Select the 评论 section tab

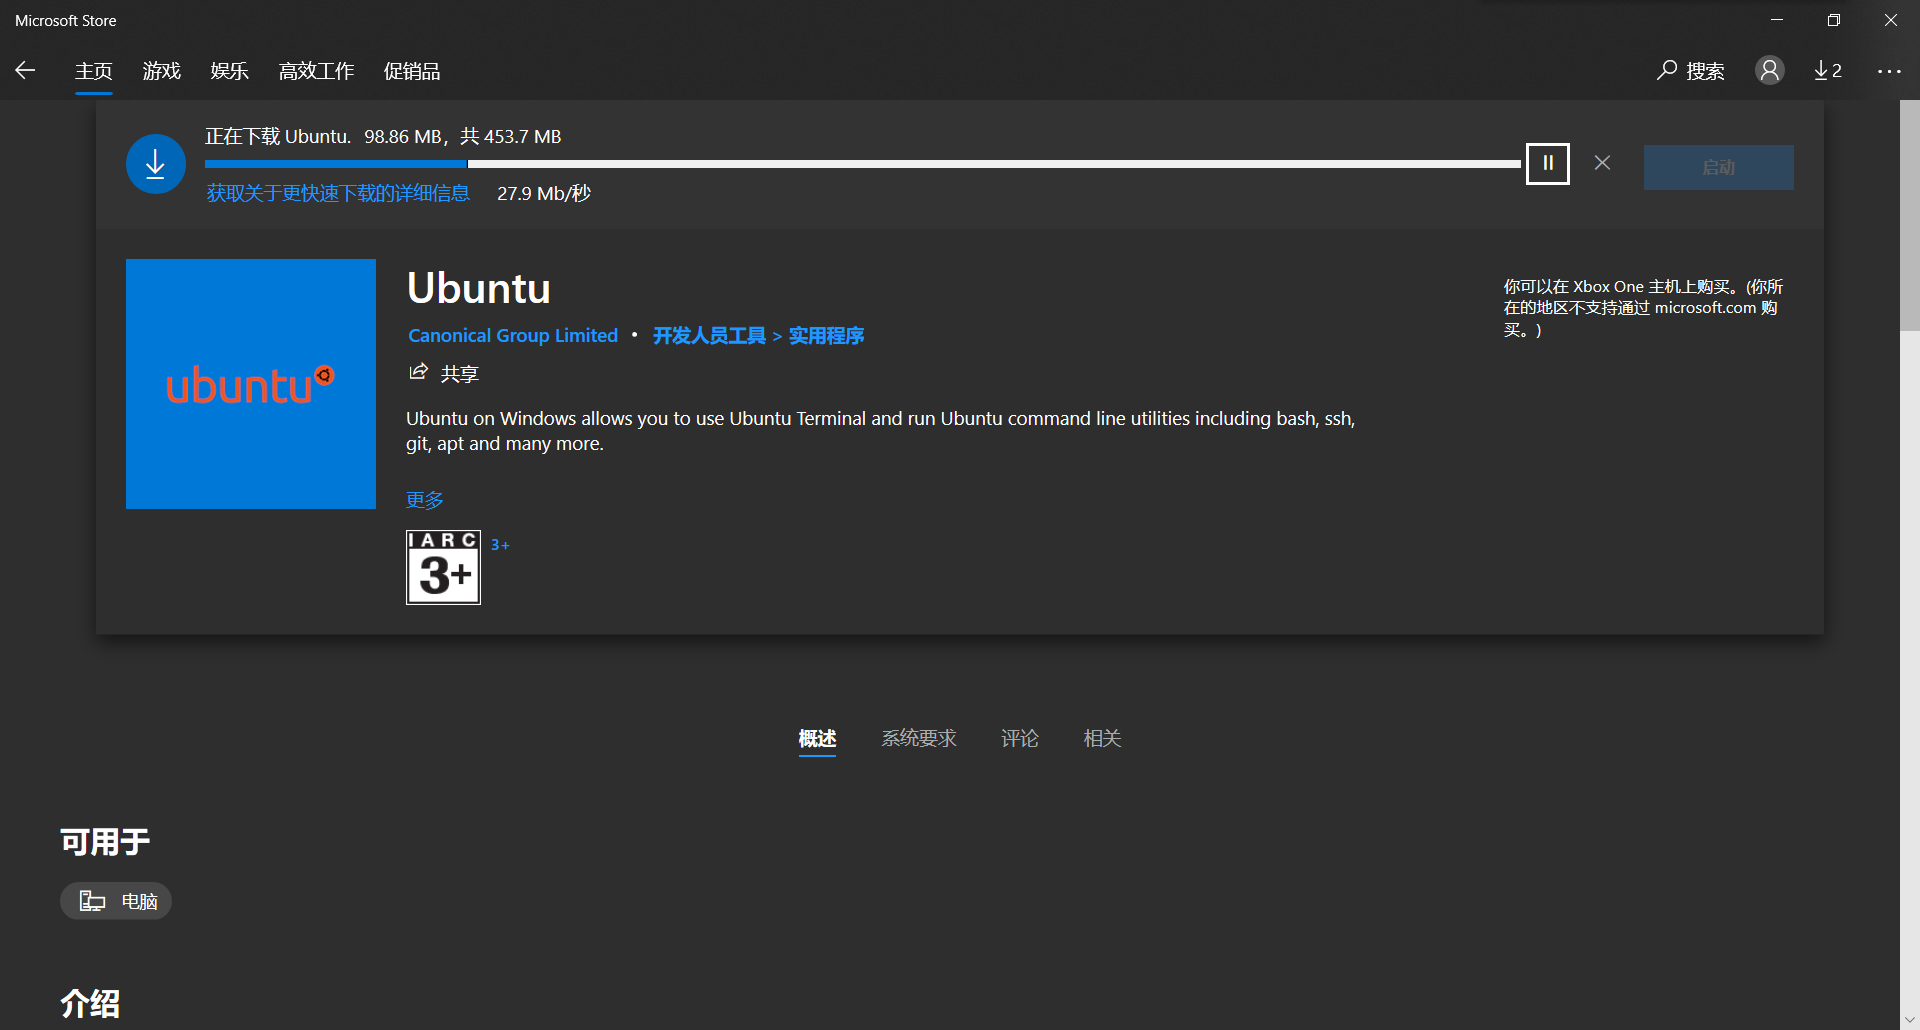tap(1020, 738)
